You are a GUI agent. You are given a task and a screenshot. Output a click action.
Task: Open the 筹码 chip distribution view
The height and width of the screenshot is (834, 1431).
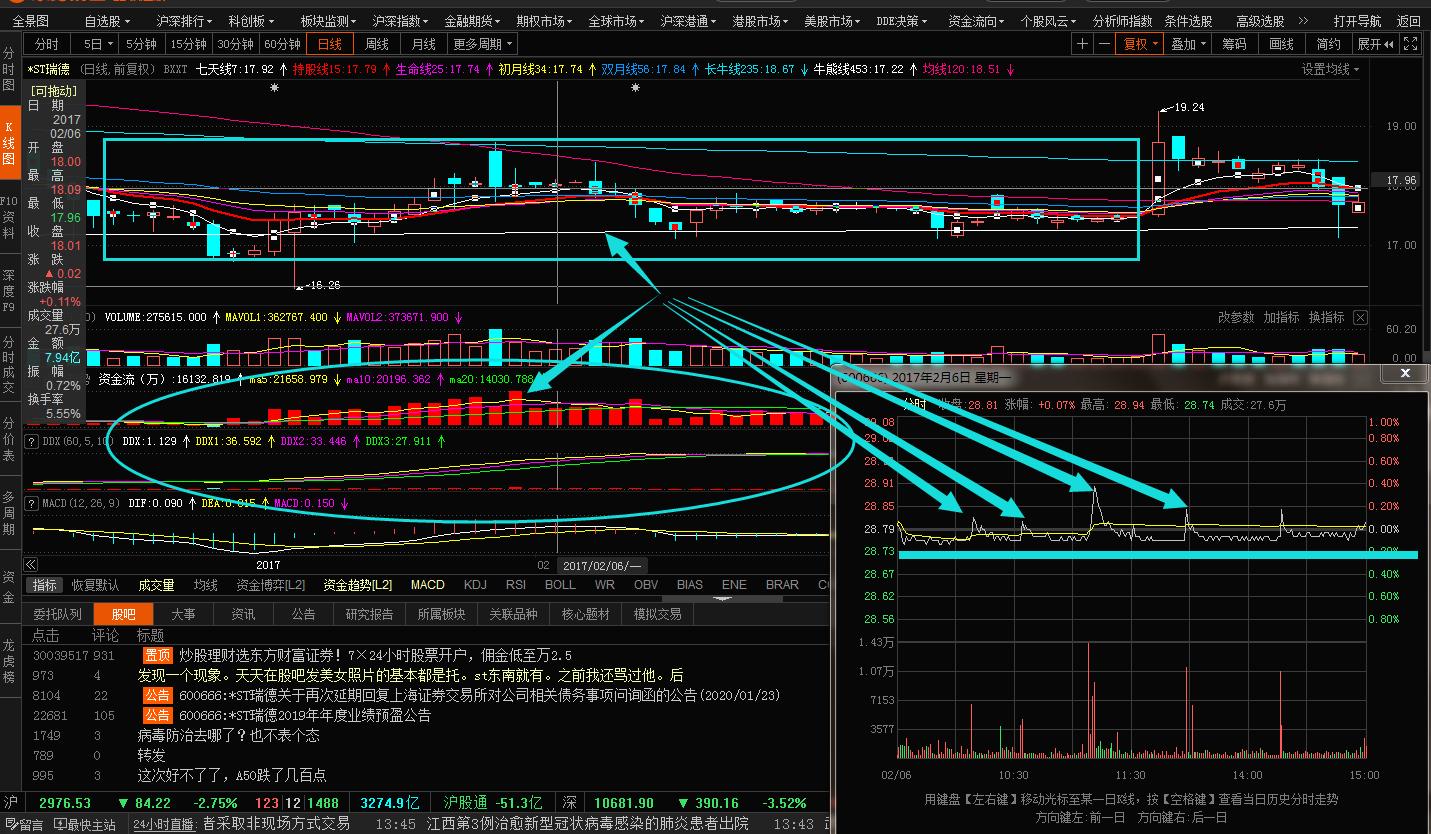(1233, 43)
